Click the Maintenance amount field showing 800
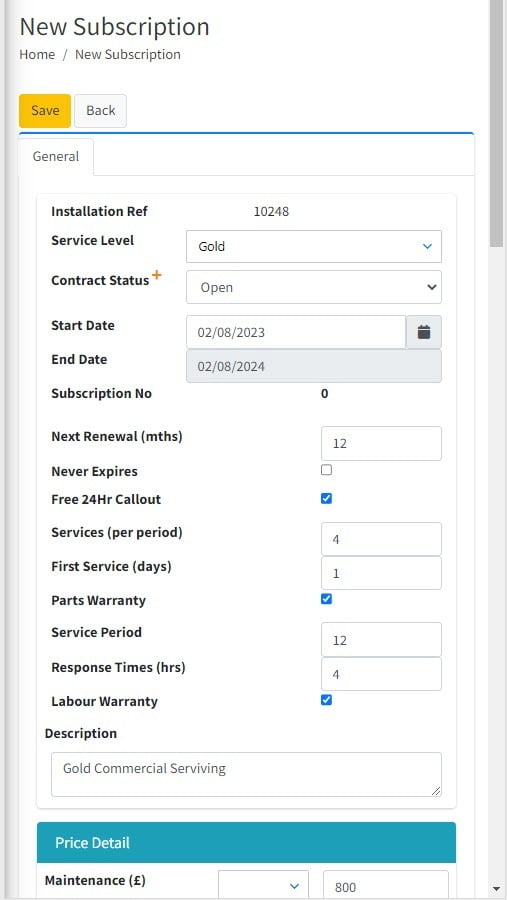 [x=386, y=886]
